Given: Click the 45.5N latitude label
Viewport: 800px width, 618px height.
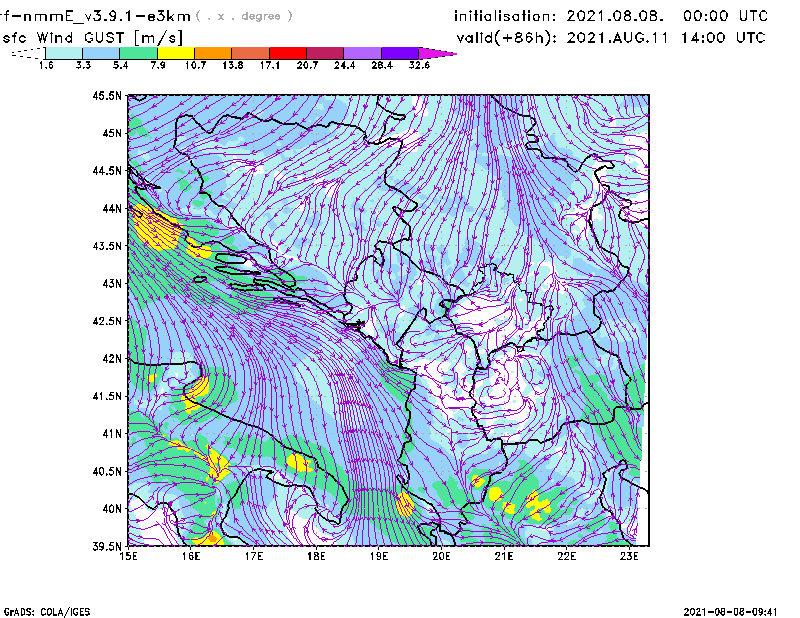Looking at the screenshot, I should [107, 95].
